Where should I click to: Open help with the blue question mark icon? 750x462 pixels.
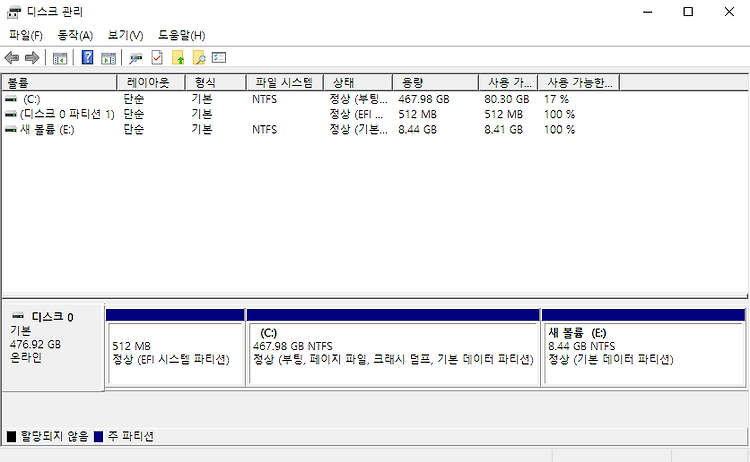coord(87,57)
